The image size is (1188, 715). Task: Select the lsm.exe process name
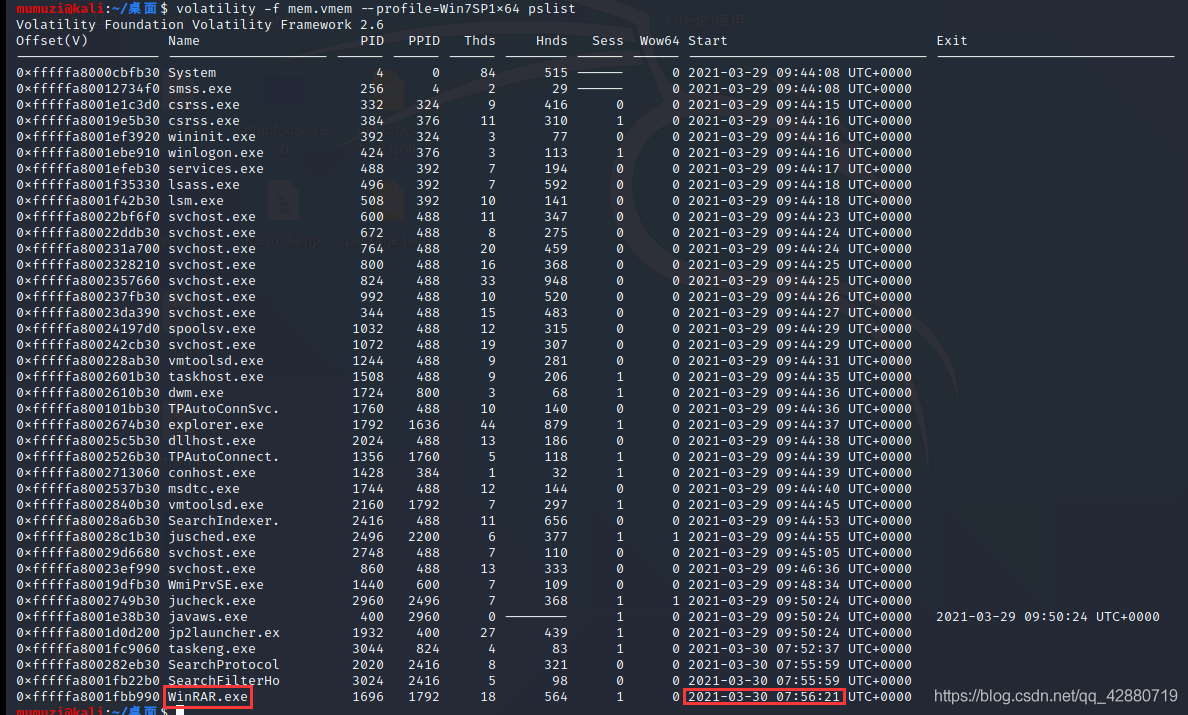tap(196, 201)
